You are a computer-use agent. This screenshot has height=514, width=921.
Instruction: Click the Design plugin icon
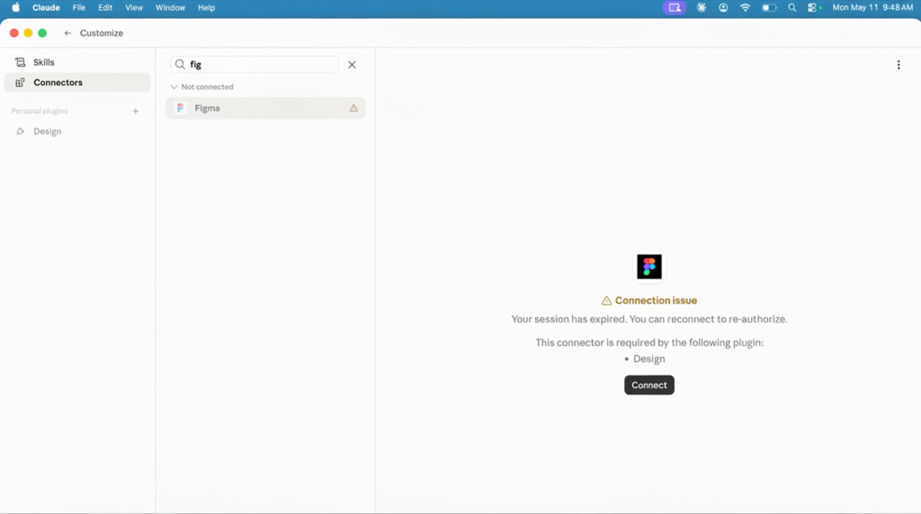(20, 131)
